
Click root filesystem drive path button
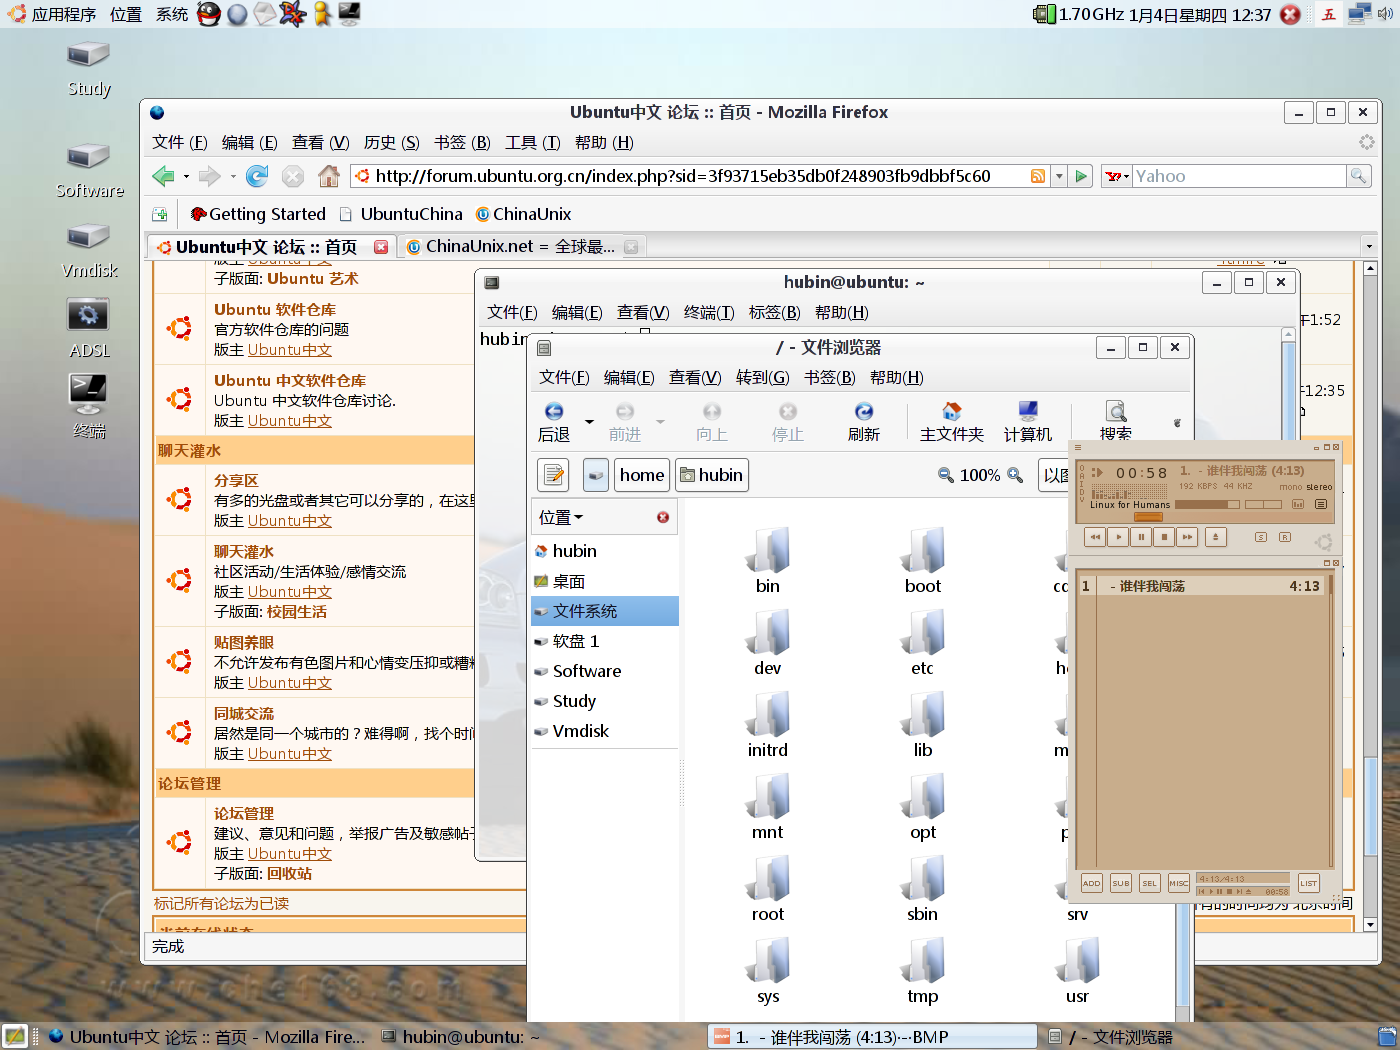[596, 475]
